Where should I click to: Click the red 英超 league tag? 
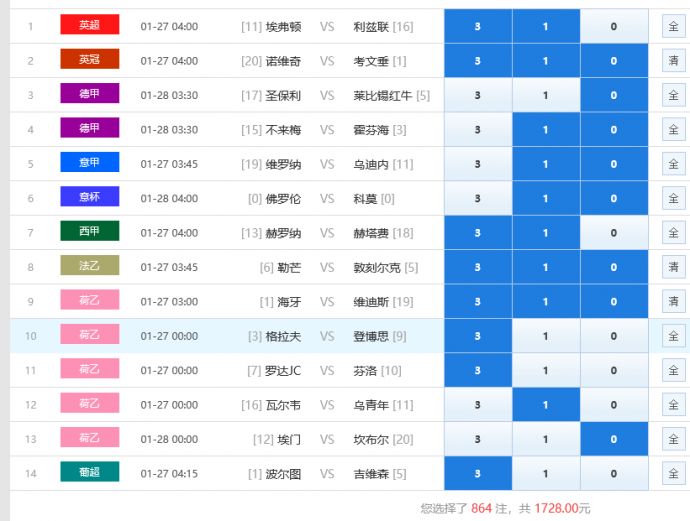pyautogui.click(x=89, y=25)
